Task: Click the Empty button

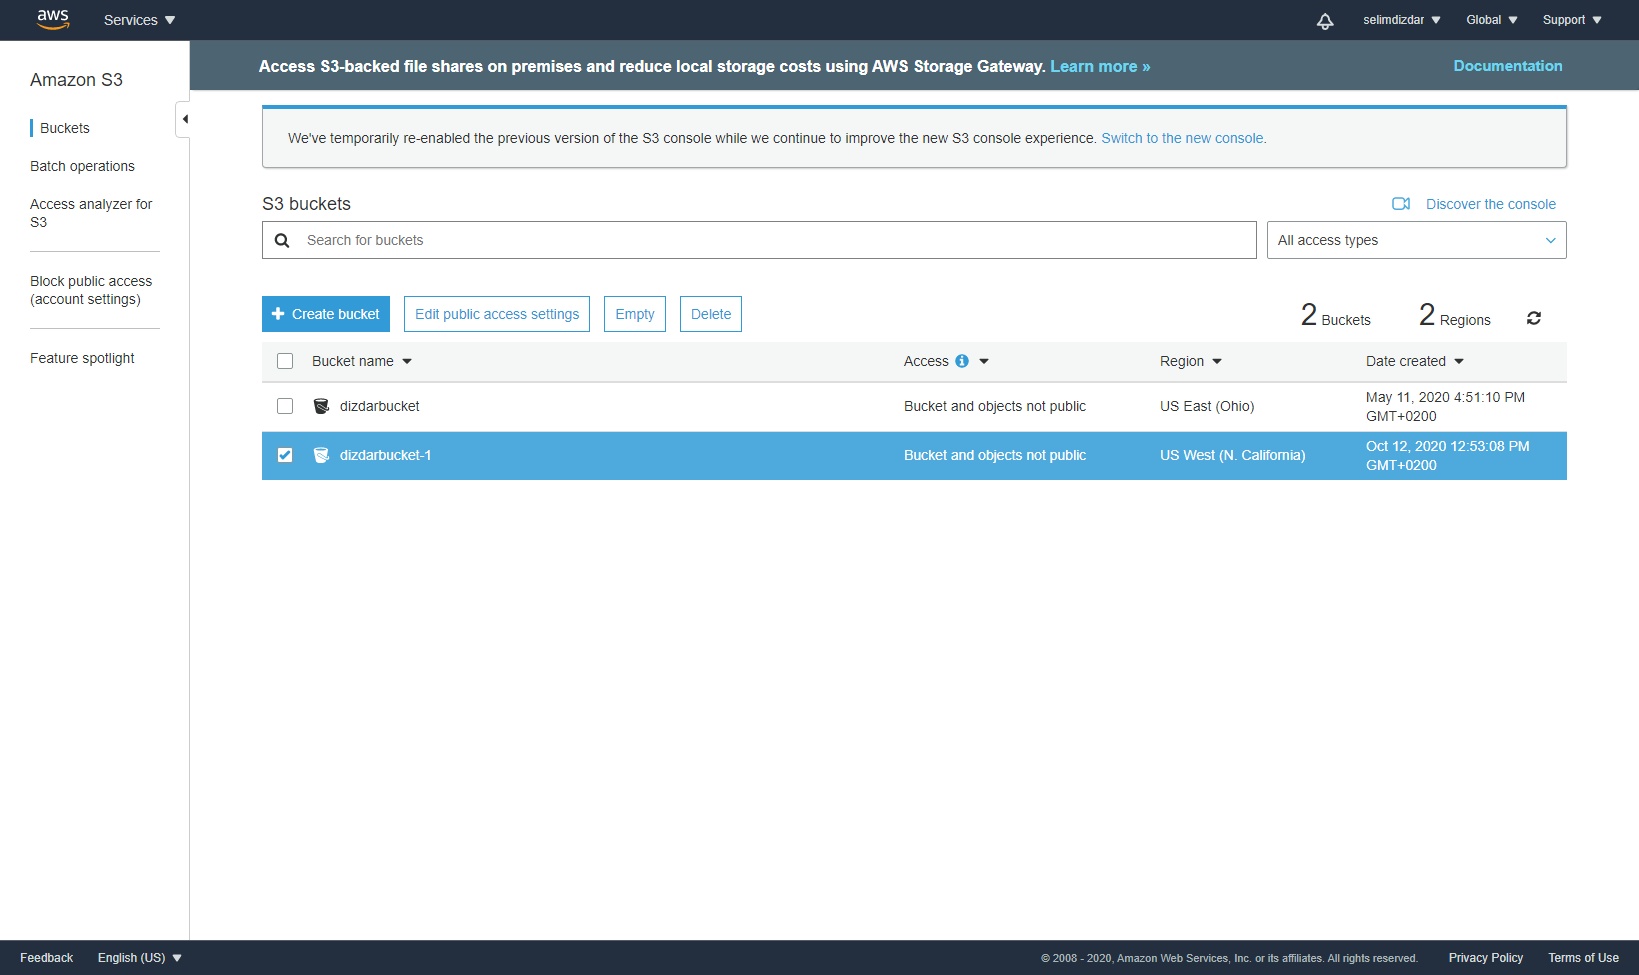Action: tap(635, 314)
